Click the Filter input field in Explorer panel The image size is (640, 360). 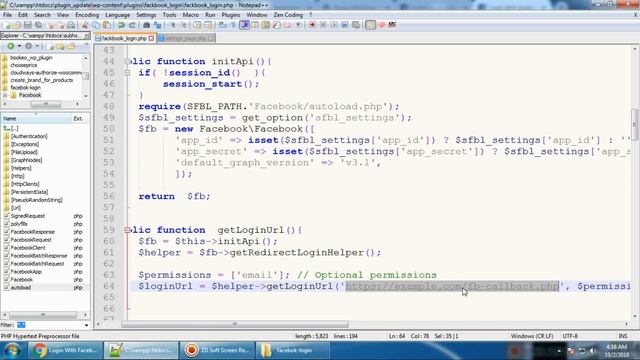click(x=49, y=325)
